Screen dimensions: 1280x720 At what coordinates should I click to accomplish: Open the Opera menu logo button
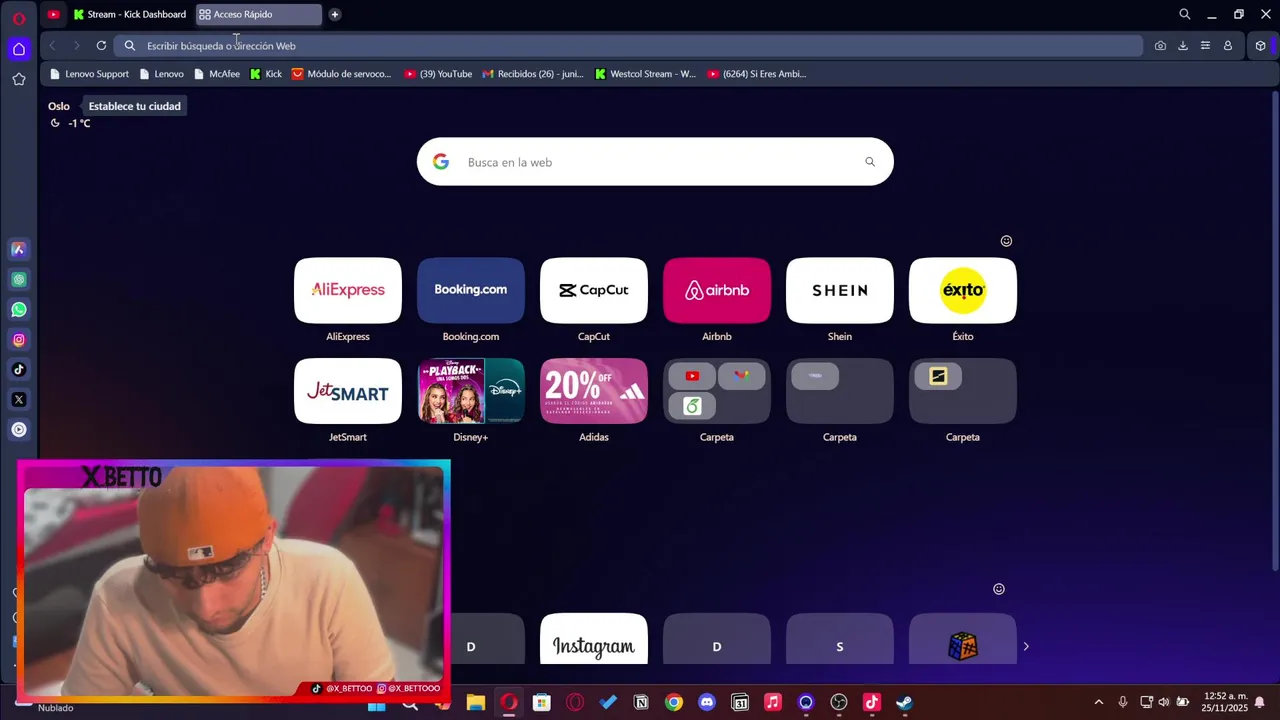pyautogui.click(x=18, y=18)
